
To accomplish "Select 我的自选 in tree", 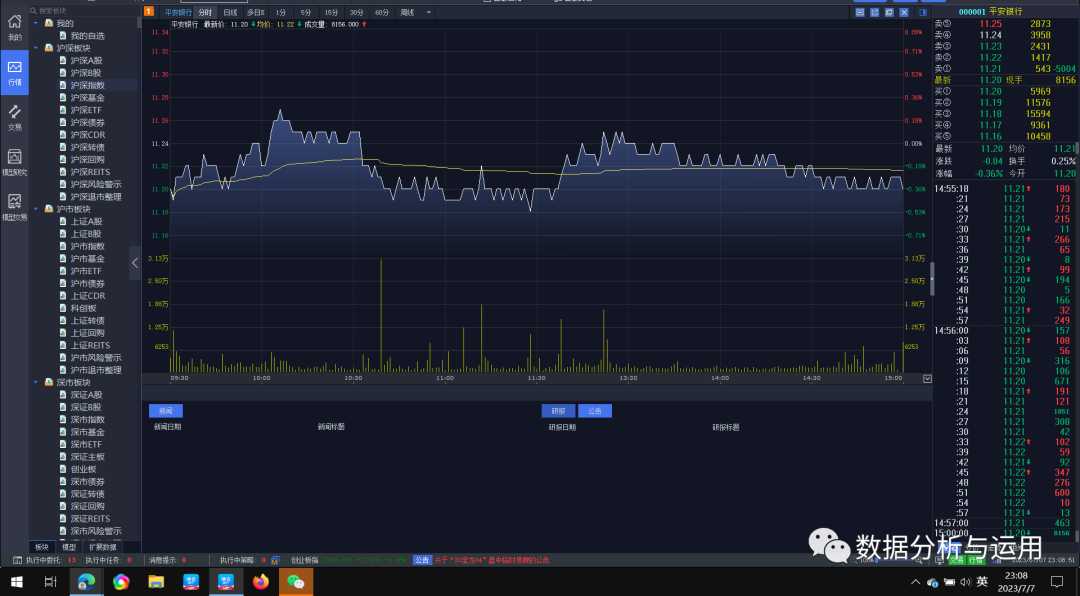I will click(87, 35).
